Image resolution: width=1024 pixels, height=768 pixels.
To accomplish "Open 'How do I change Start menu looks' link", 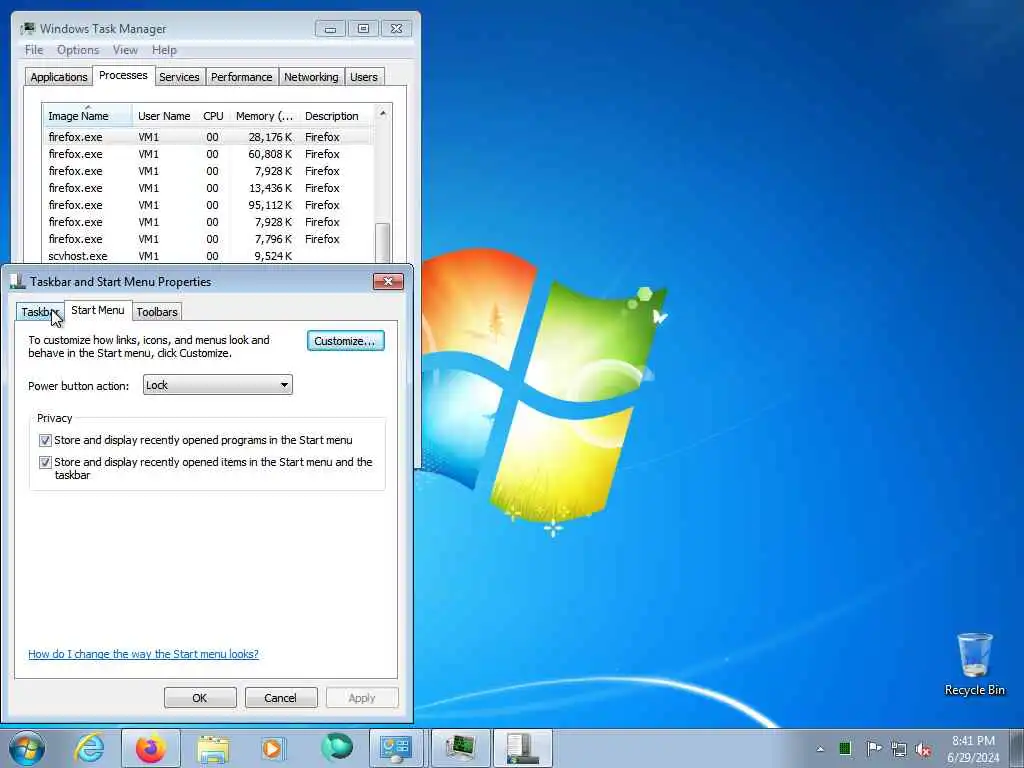I will point(143,654).
